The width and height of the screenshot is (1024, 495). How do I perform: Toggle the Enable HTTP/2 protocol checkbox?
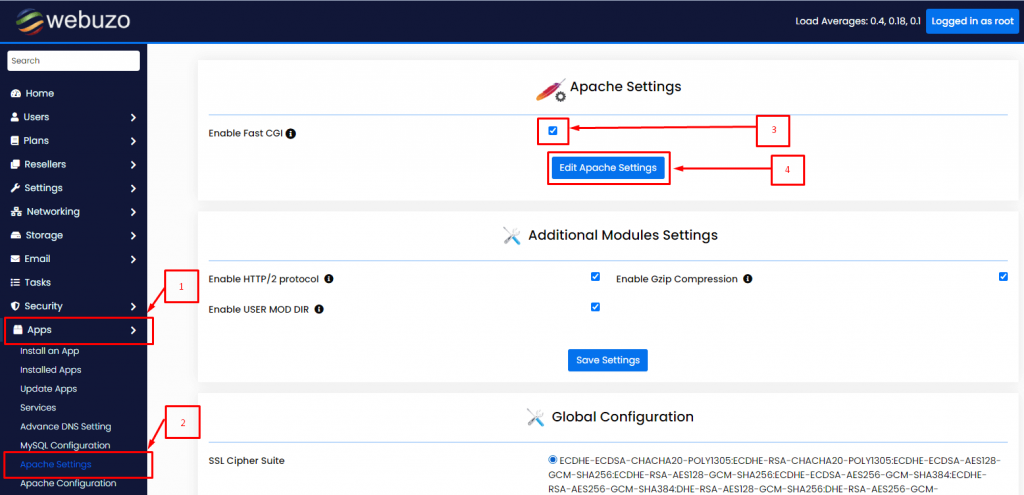click(595, 276)
